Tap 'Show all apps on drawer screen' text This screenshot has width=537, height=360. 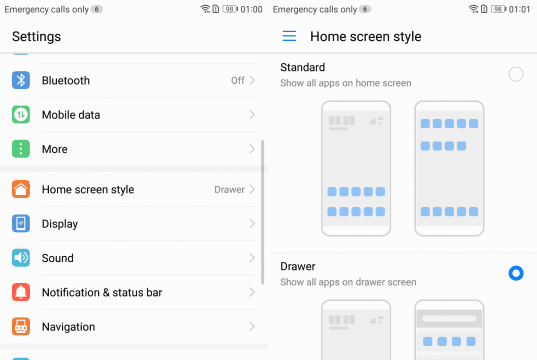(x=348, y=282)
